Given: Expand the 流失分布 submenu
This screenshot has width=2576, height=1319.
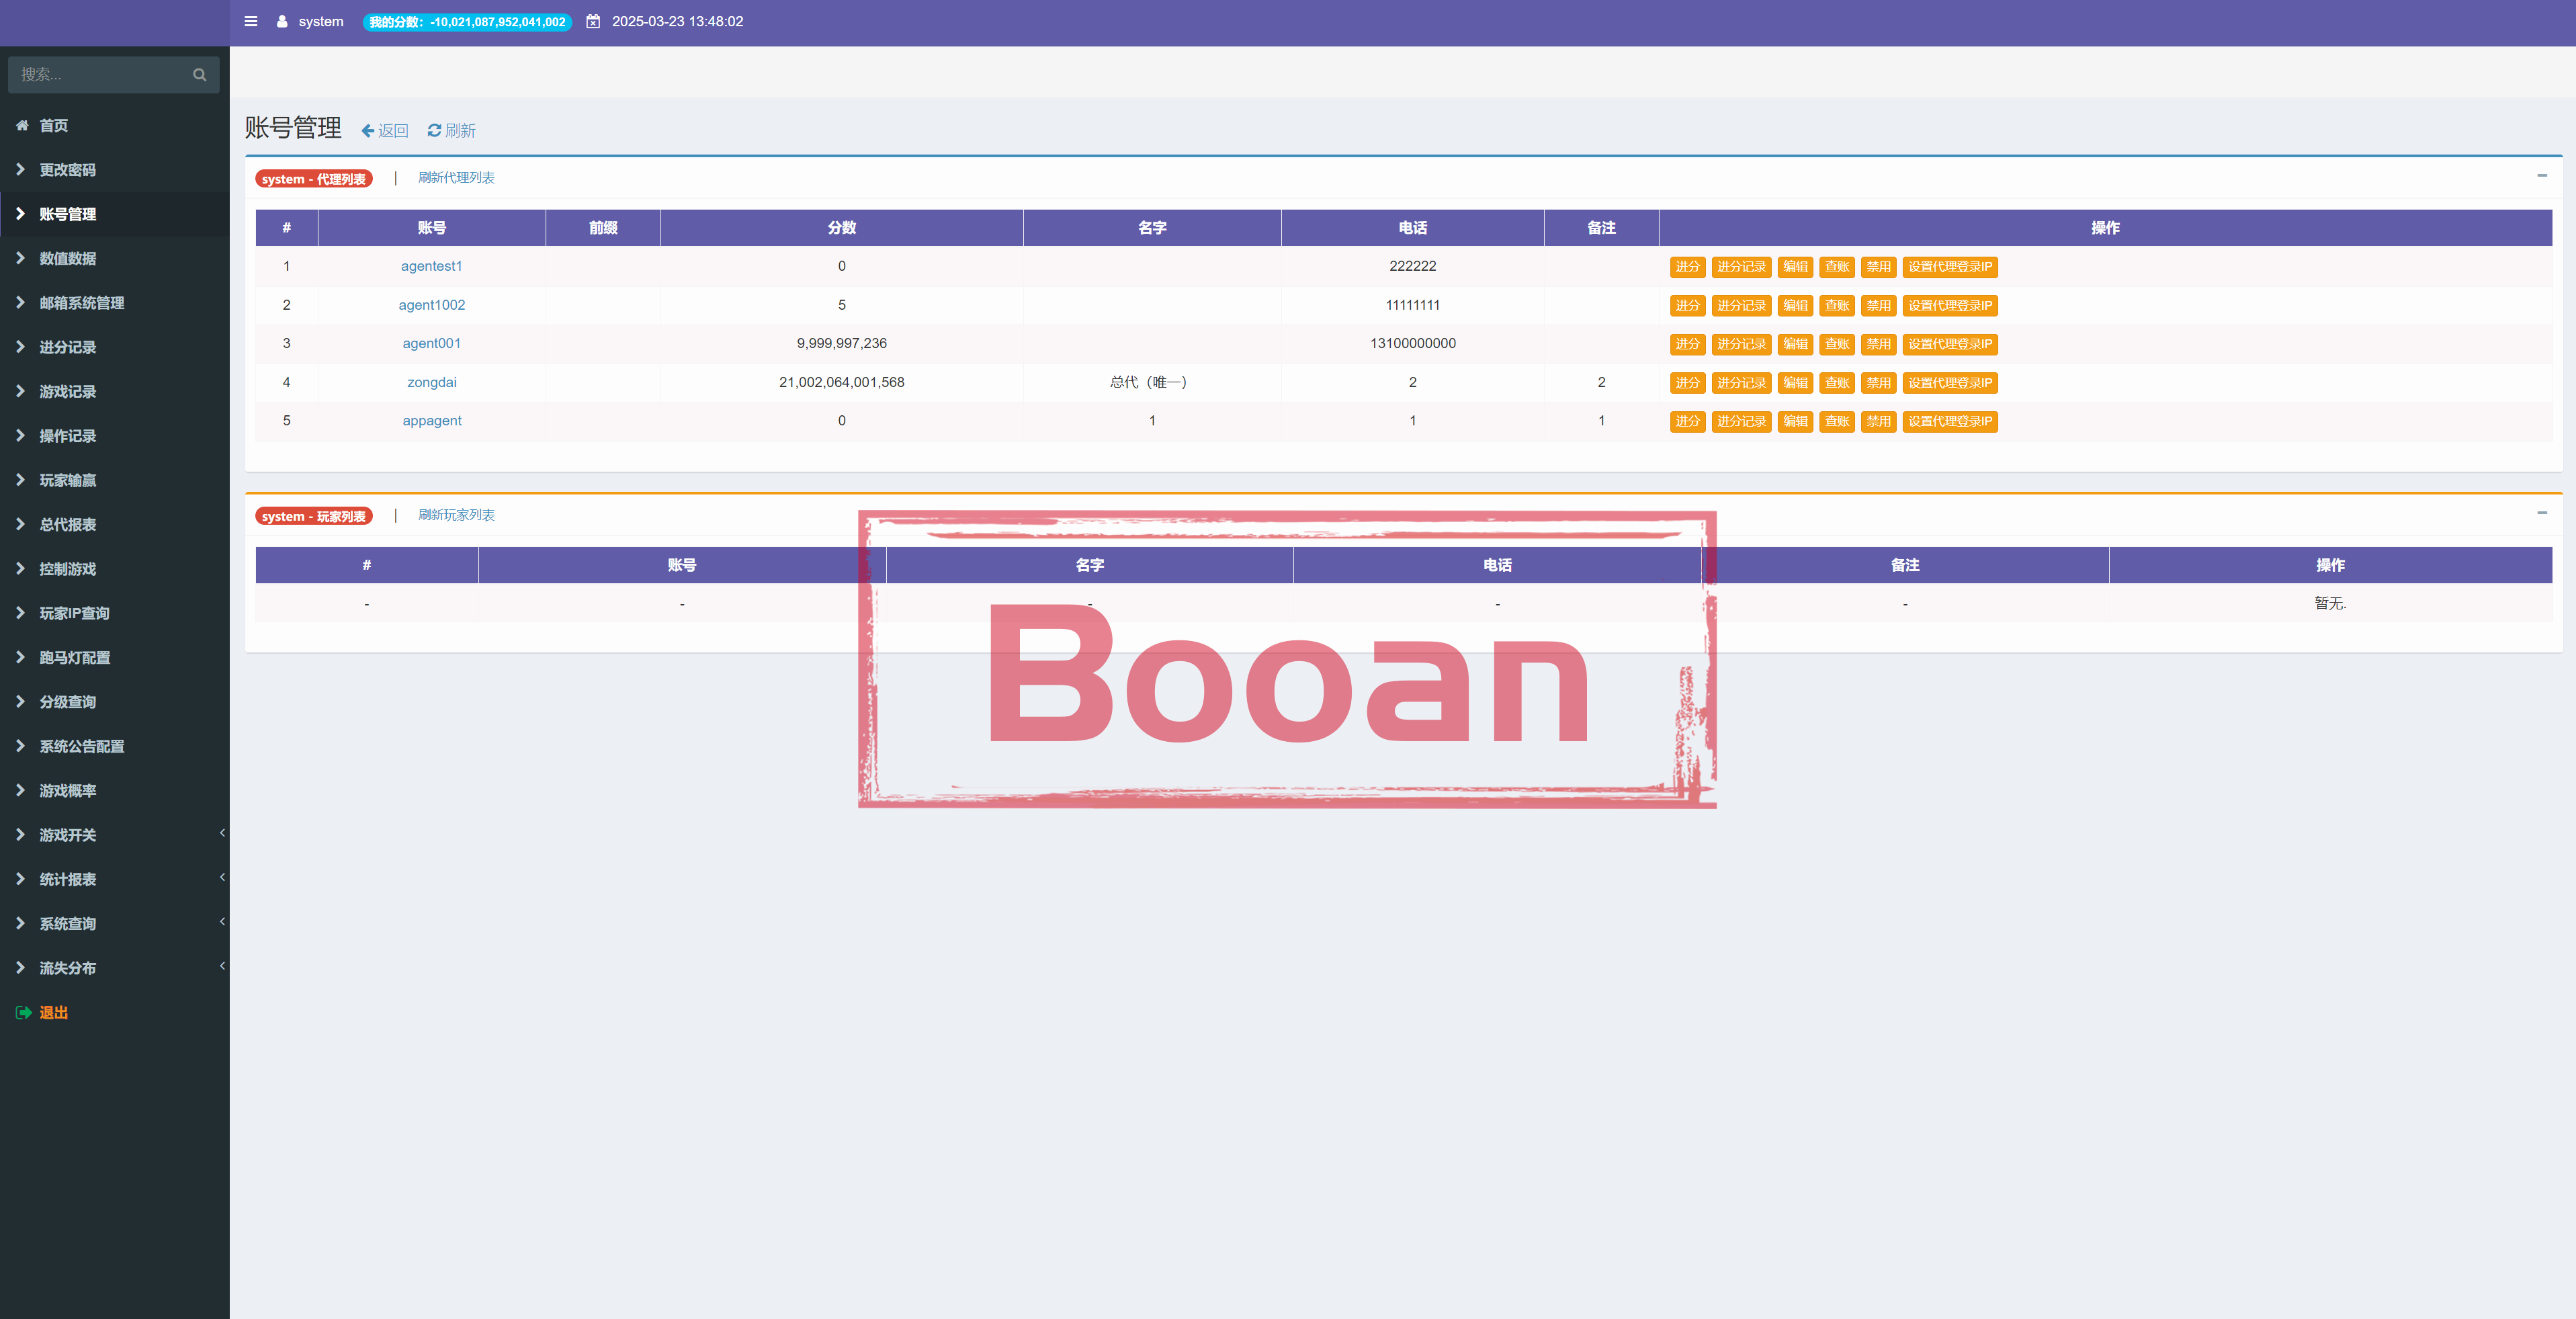Looking at the screenshot, I should 67,968.
